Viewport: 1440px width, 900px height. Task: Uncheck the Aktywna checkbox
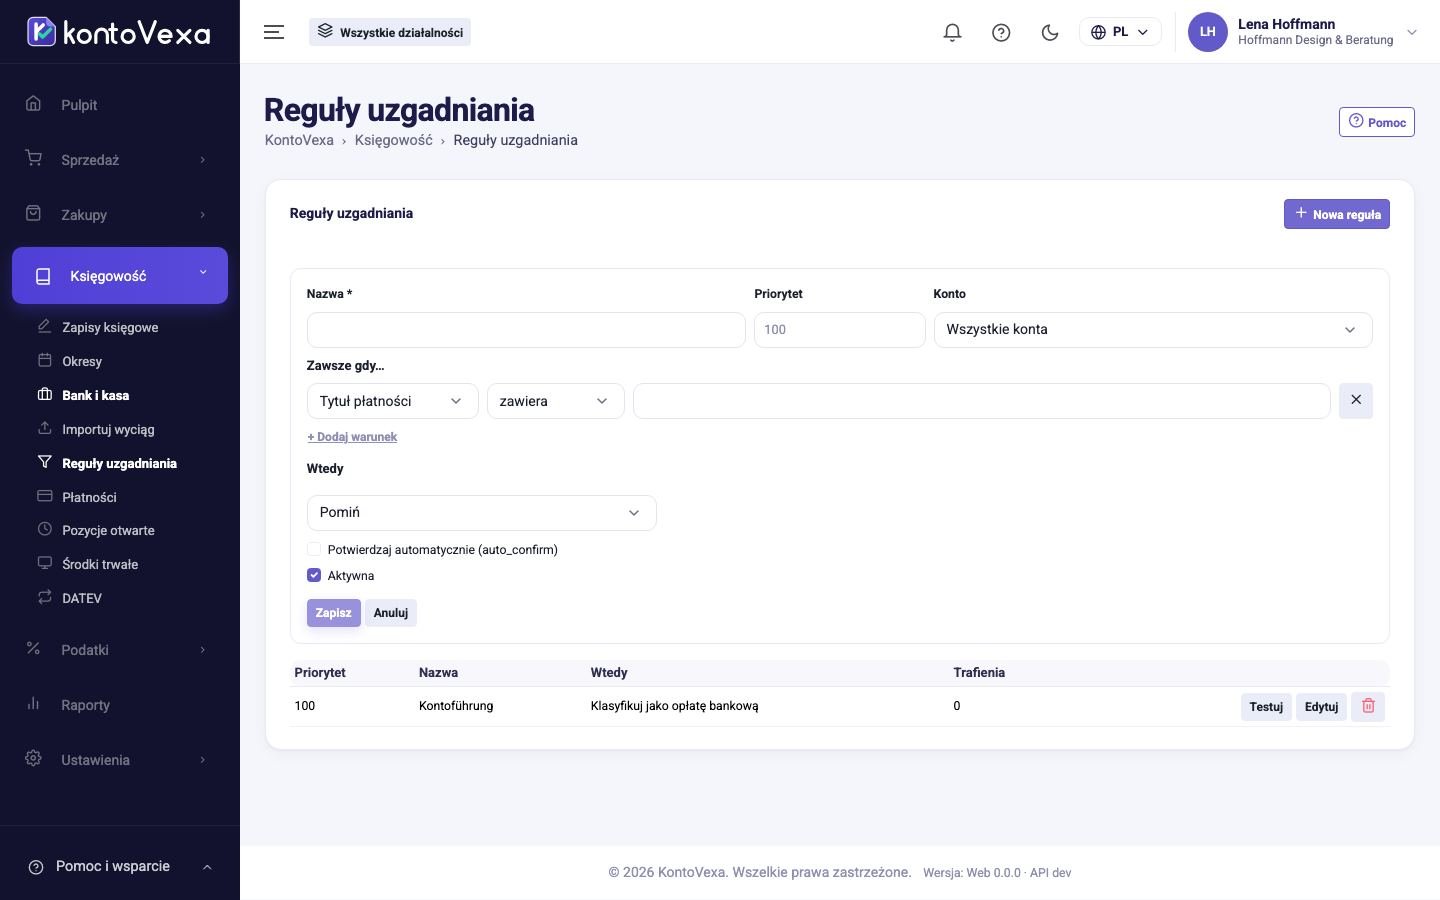click(314, 575)
